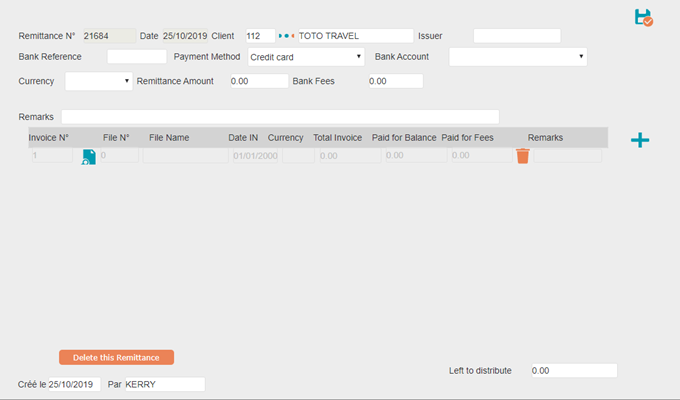The image size is (680, 400).
Task: Click the Bank Account label
Action: (x=402, y=56)
